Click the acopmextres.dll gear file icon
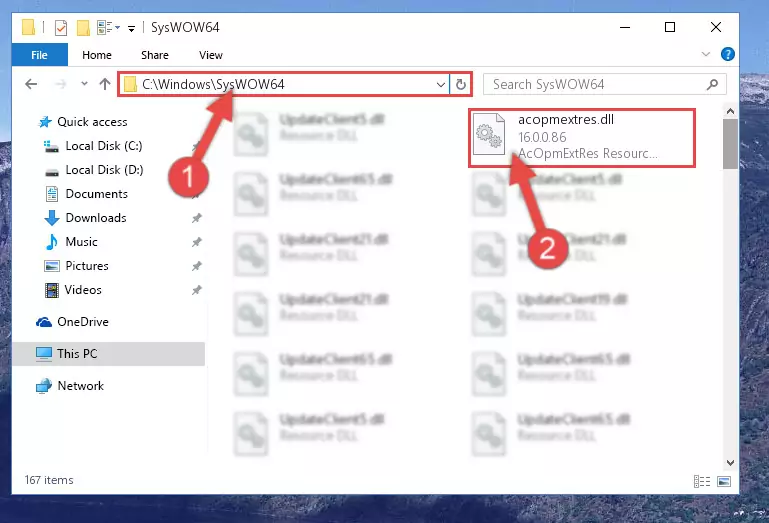The width and height of the screenshot is (769, 523). point(489,134)
